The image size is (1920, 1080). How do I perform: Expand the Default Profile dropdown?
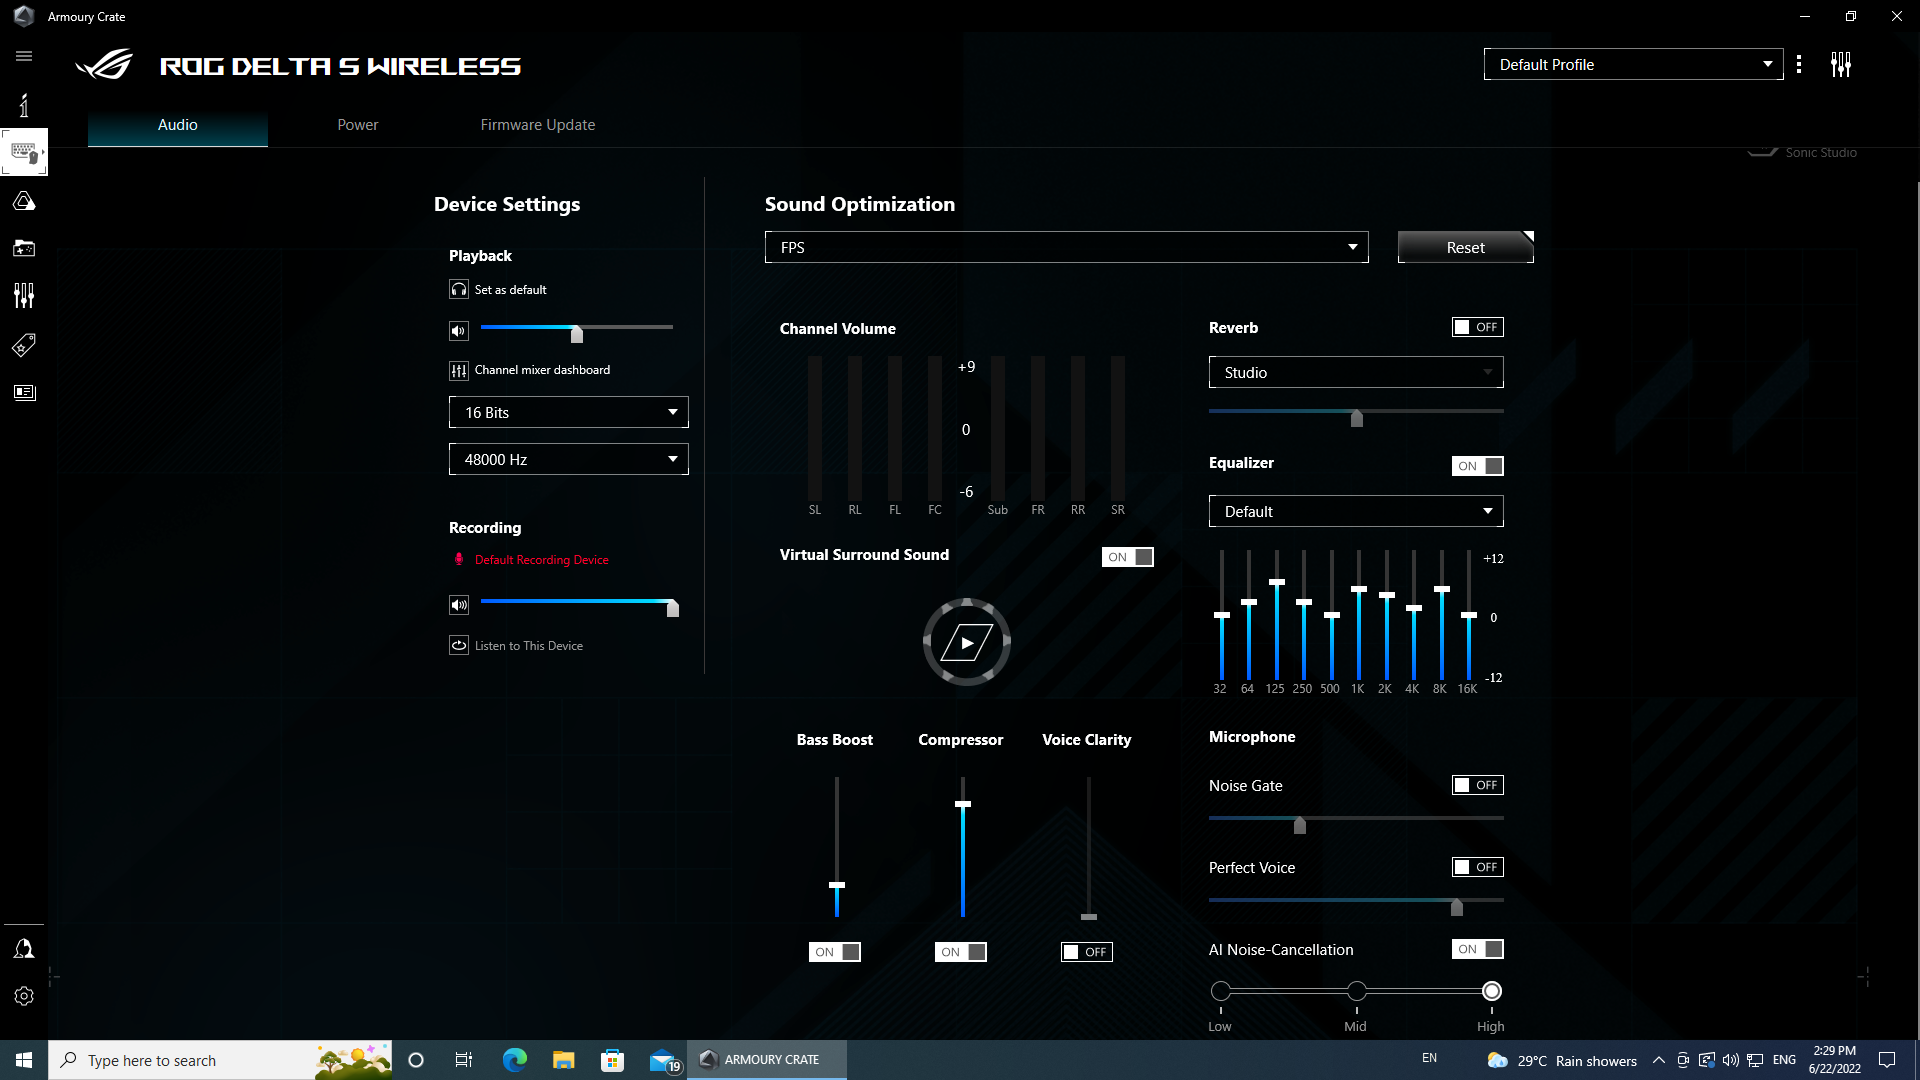[1633, 64]
